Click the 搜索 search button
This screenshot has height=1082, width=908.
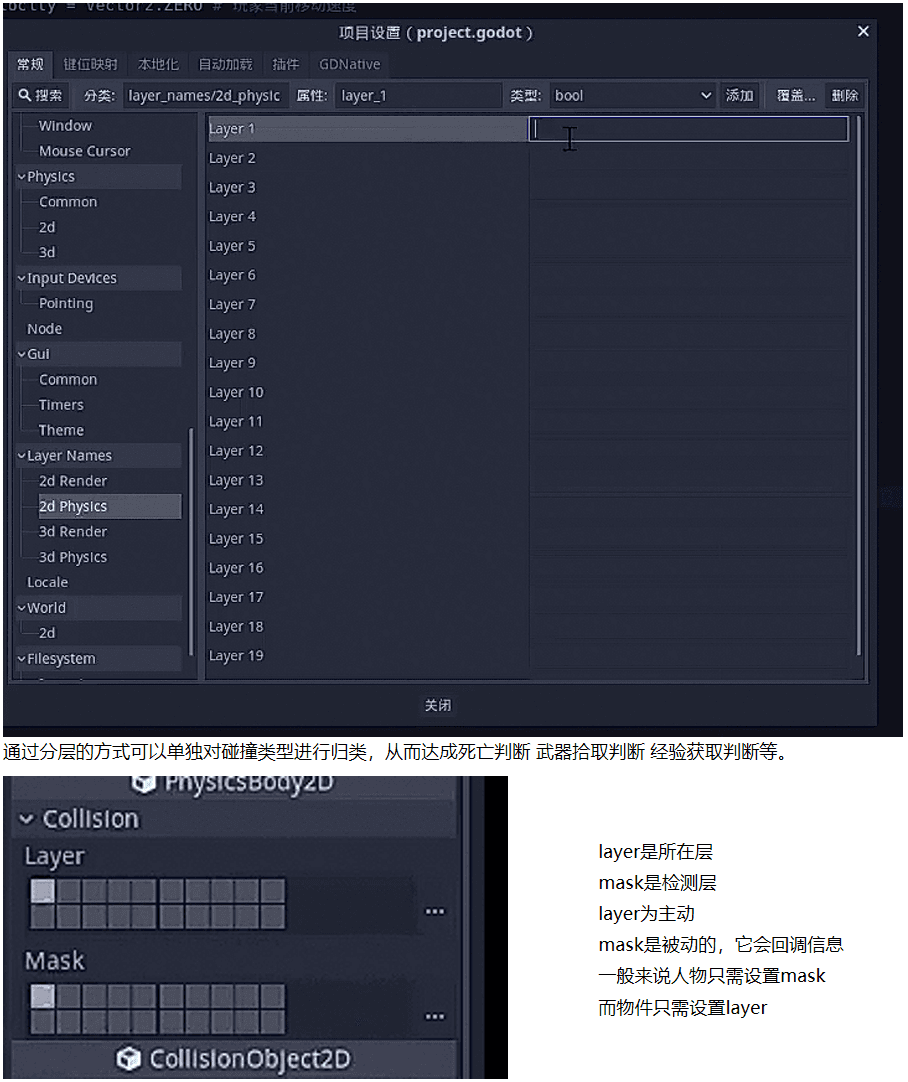click(40, 95)
